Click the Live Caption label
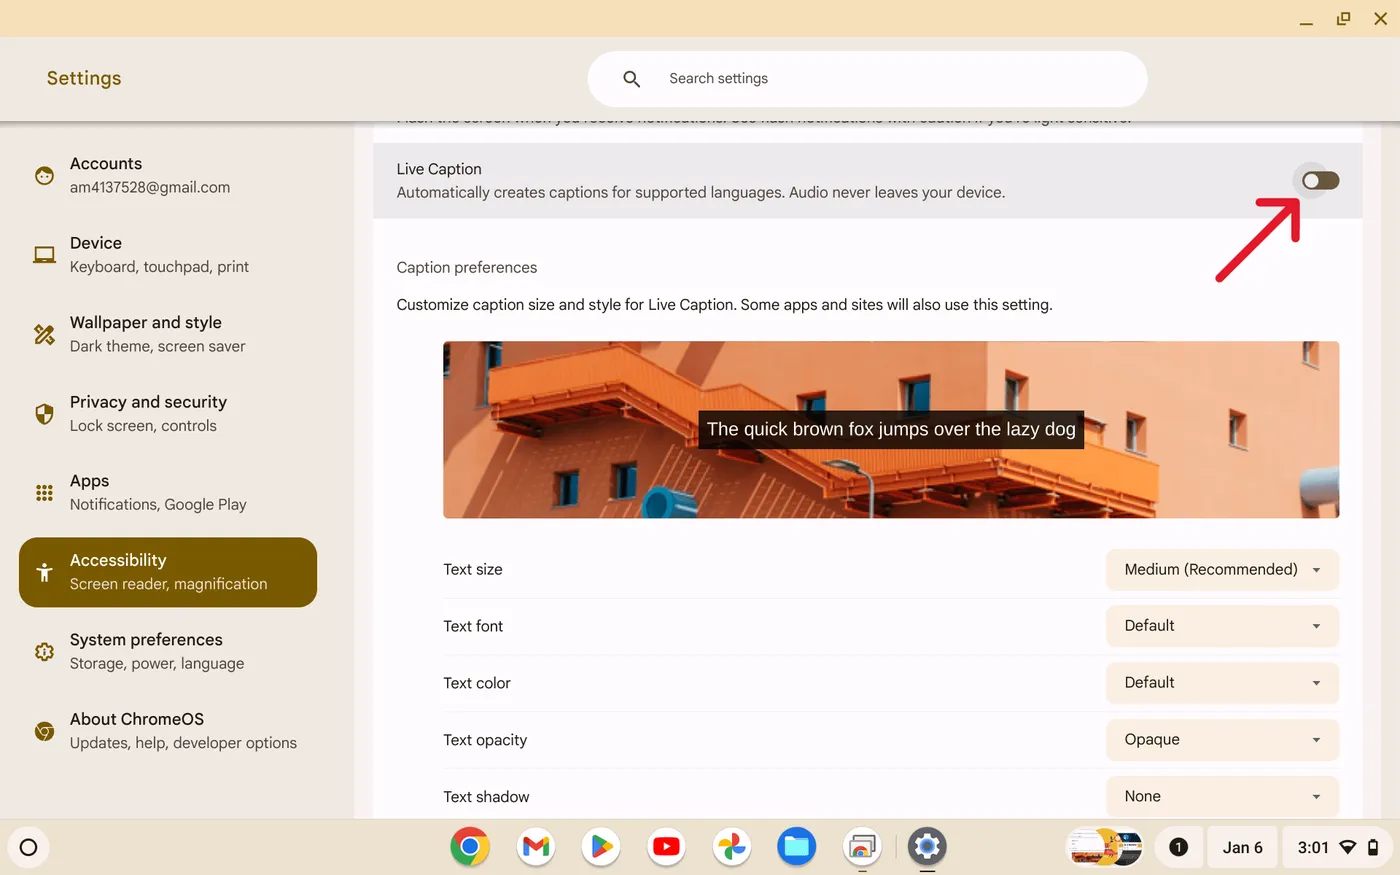This screenshot has width=1400, height=875. tap(439, 169)
